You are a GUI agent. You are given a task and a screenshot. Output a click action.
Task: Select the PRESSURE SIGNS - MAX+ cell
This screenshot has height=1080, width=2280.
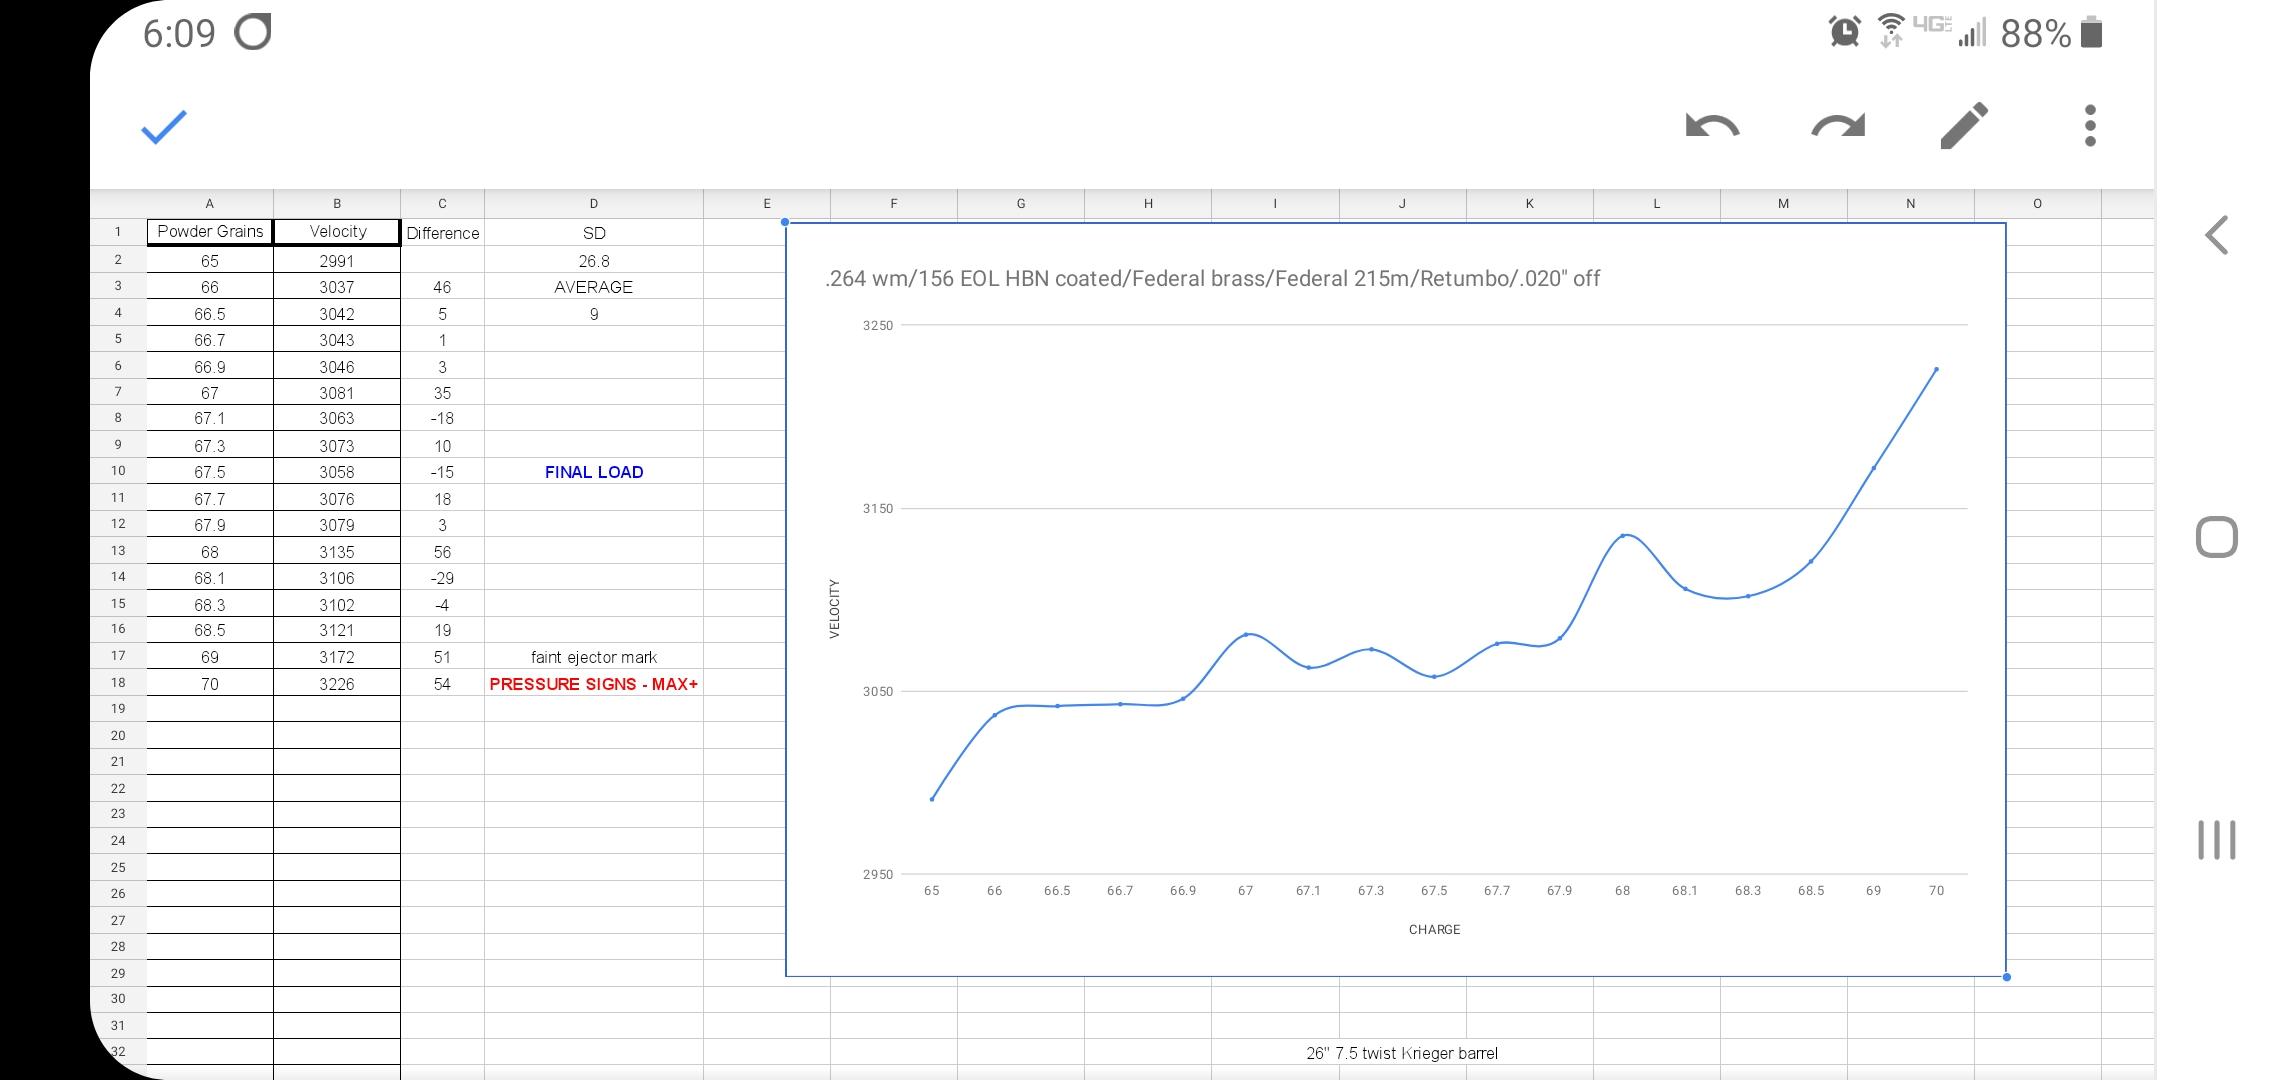[594, 684]
